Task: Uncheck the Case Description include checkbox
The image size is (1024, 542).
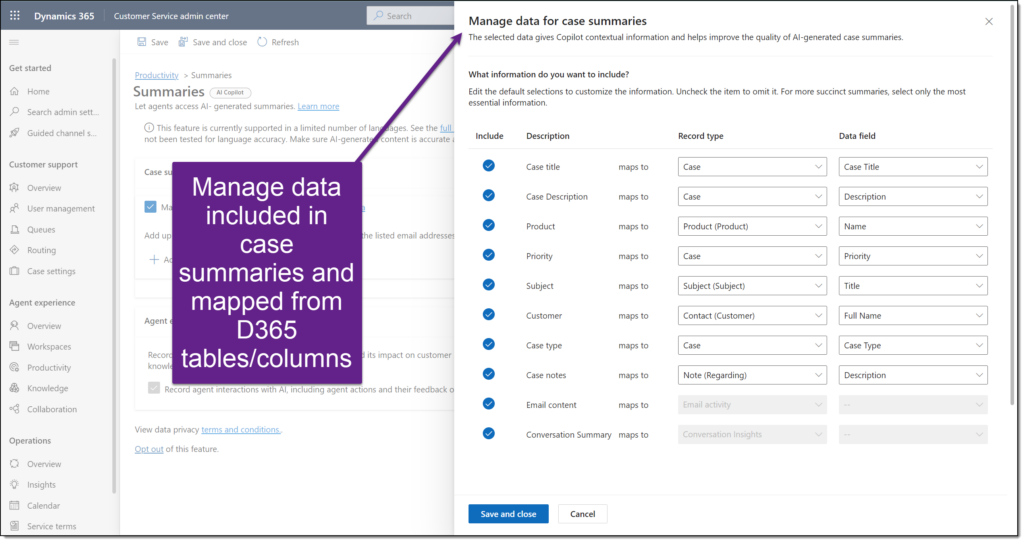Action: 488,196
